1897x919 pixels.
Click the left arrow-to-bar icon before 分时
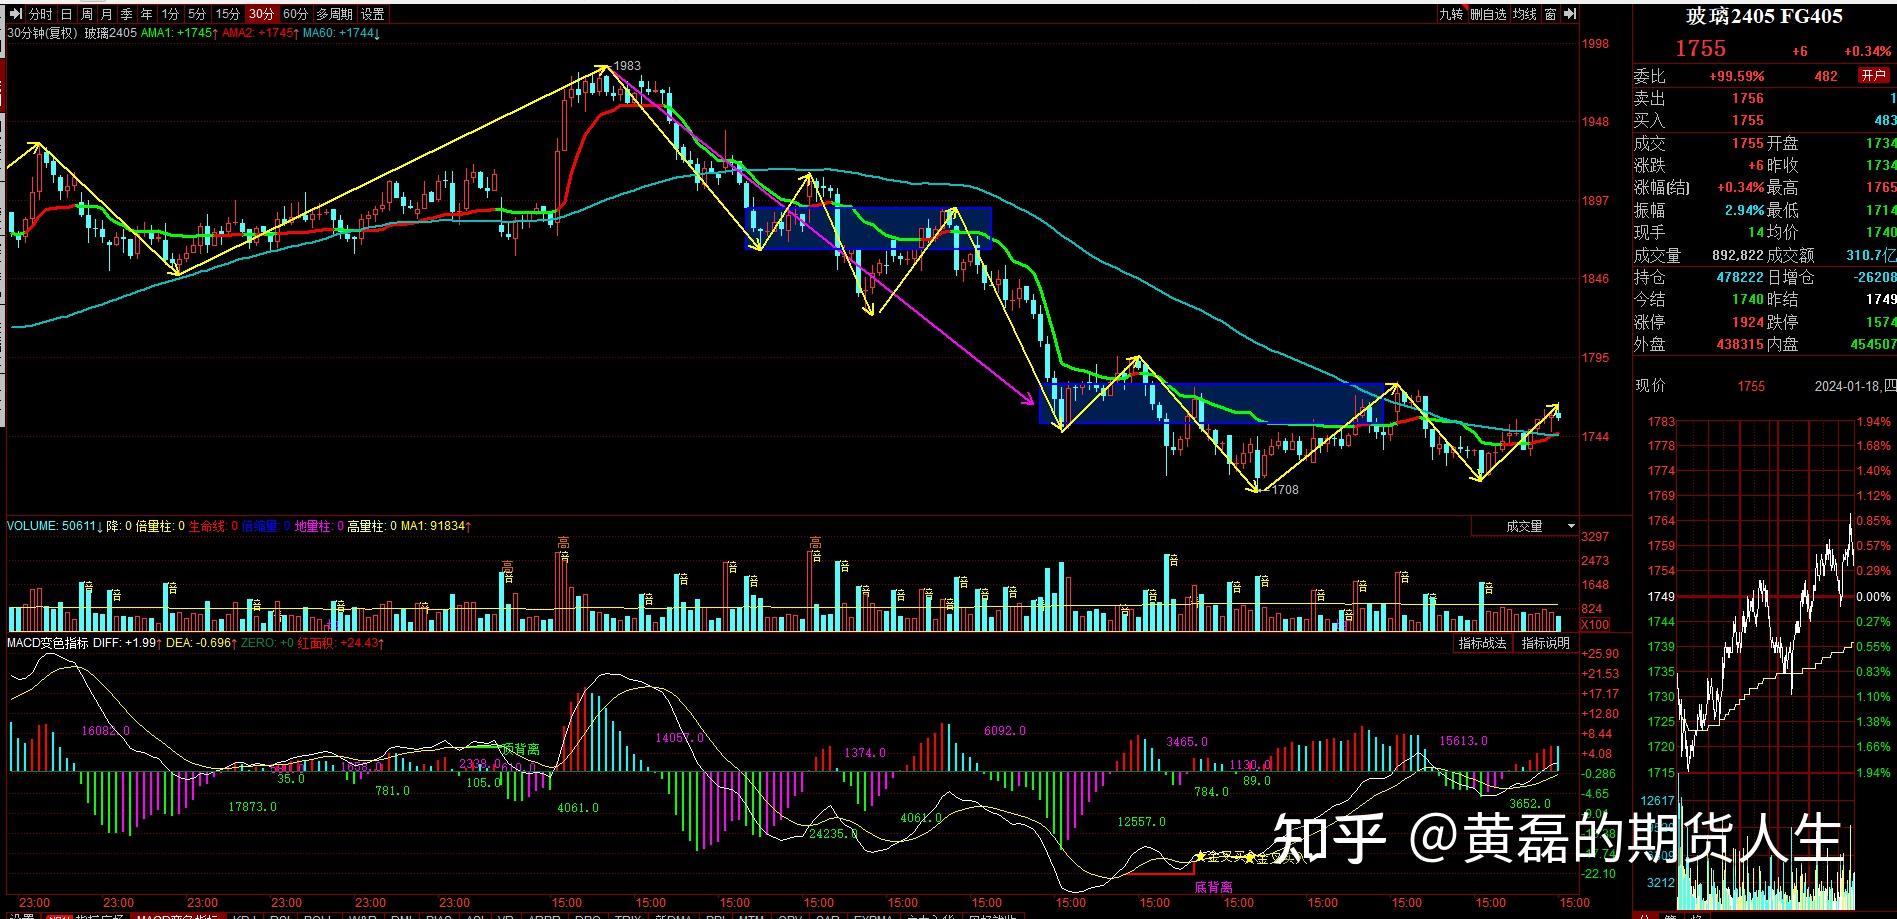point(16,14)
